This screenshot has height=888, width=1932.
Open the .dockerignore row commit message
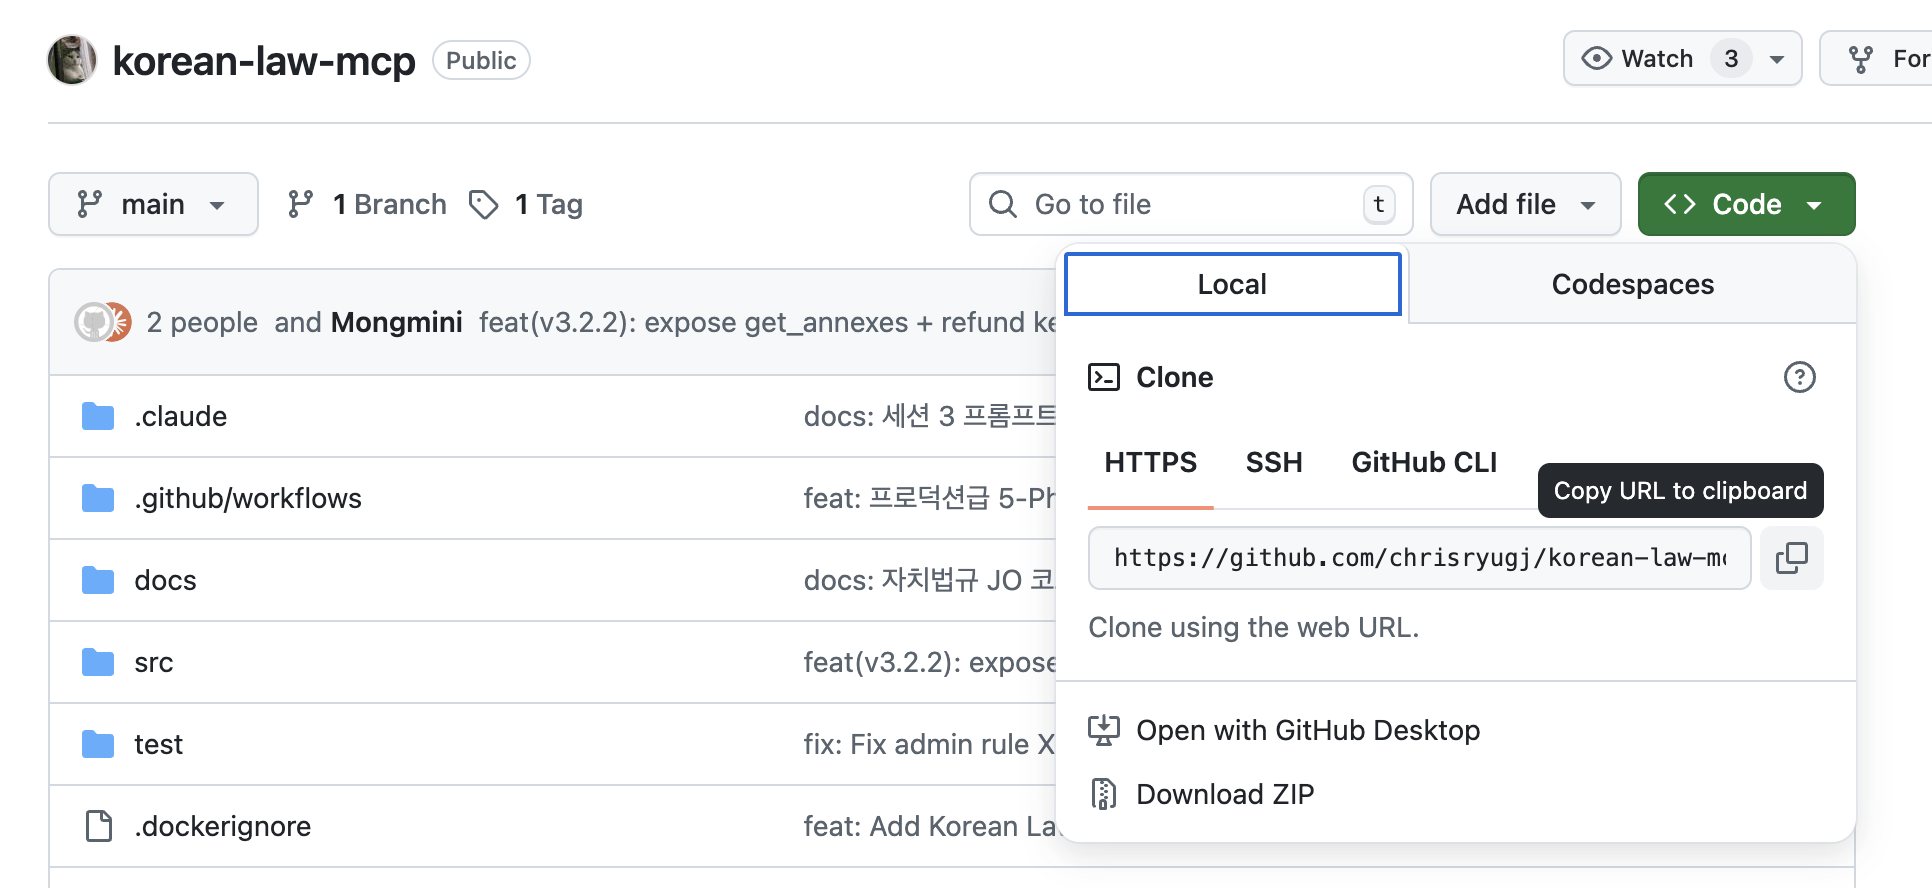[930, 826]
